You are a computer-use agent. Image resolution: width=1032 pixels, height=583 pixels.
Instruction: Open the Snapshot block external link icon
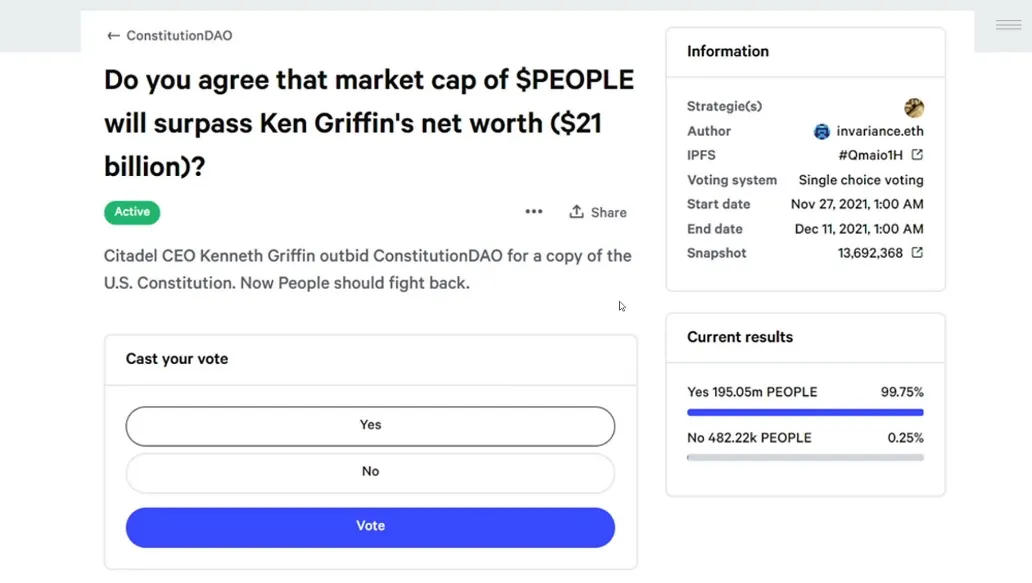(x=917, y=253)
